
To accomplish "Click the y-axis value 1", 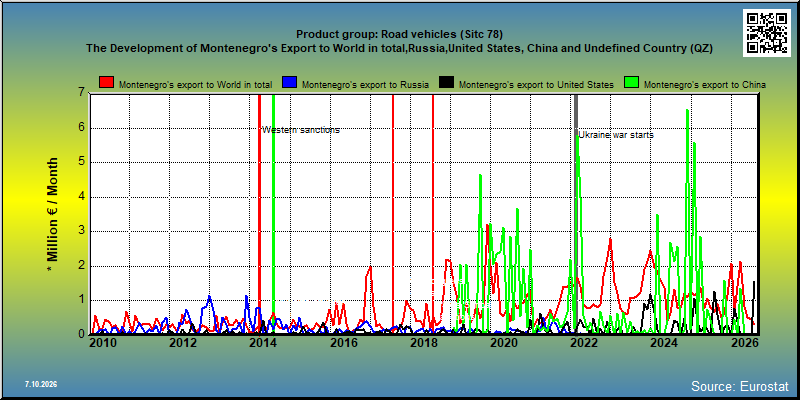I will point(82,300).
